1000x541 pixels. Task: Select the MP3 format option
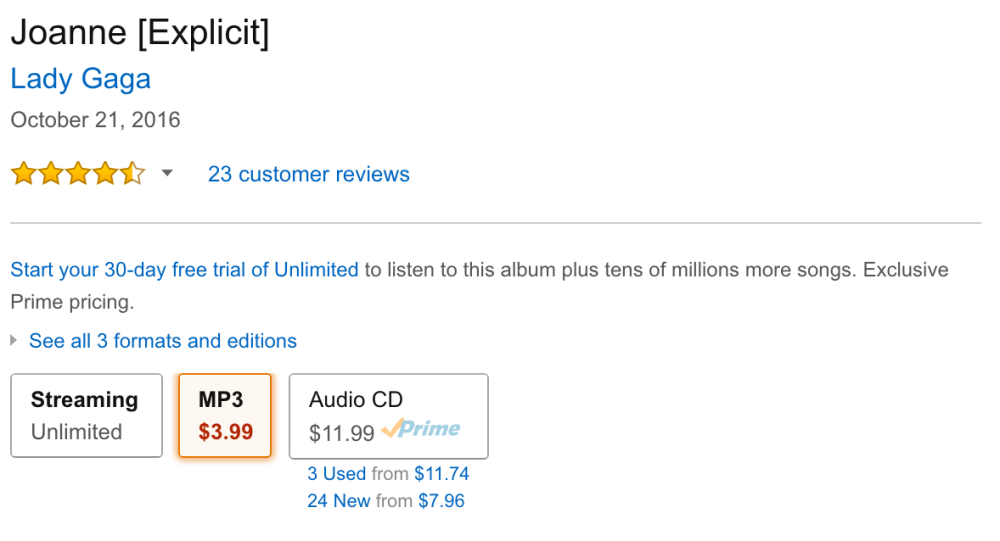click(x=225, y=415)
